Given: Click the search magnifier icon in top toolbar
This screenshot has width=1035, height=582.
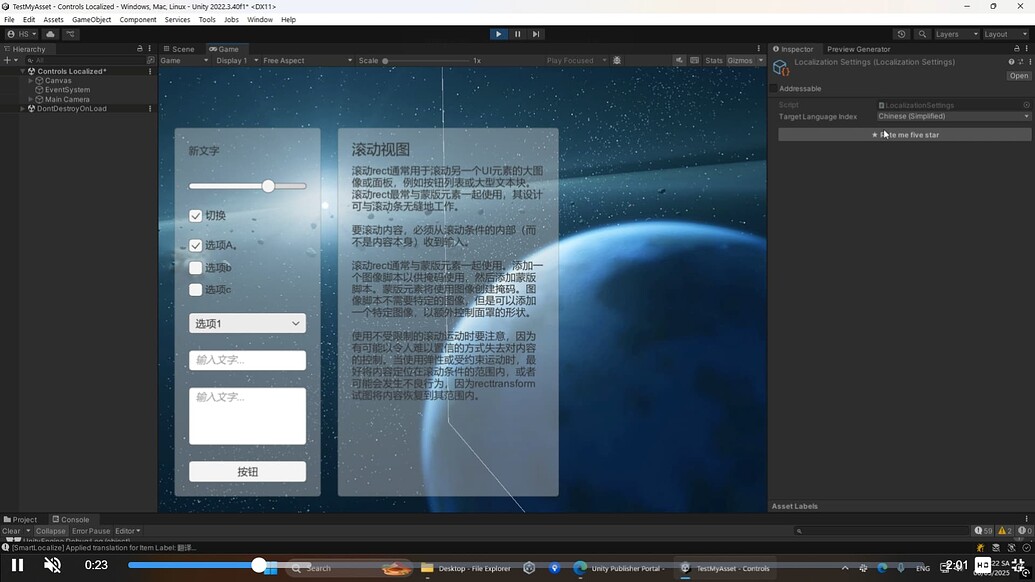Looking at the screenshot, I should [922, 33].
